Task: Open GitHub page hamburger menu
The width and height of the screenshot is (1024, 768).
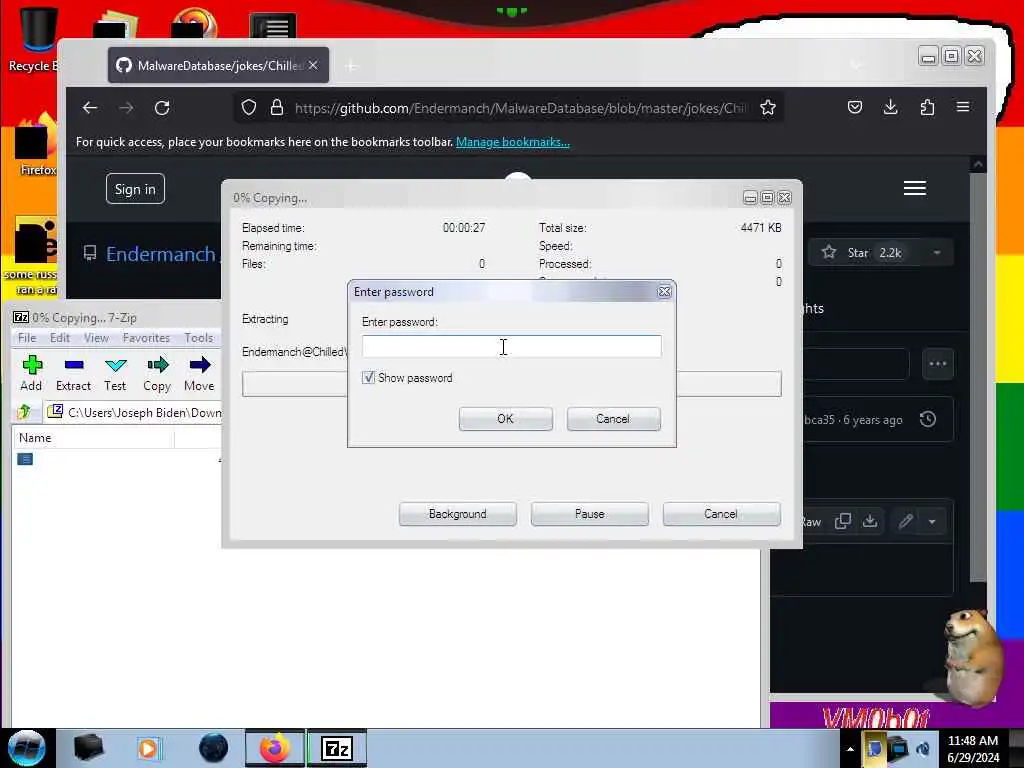Action: [x=915, y=188]
